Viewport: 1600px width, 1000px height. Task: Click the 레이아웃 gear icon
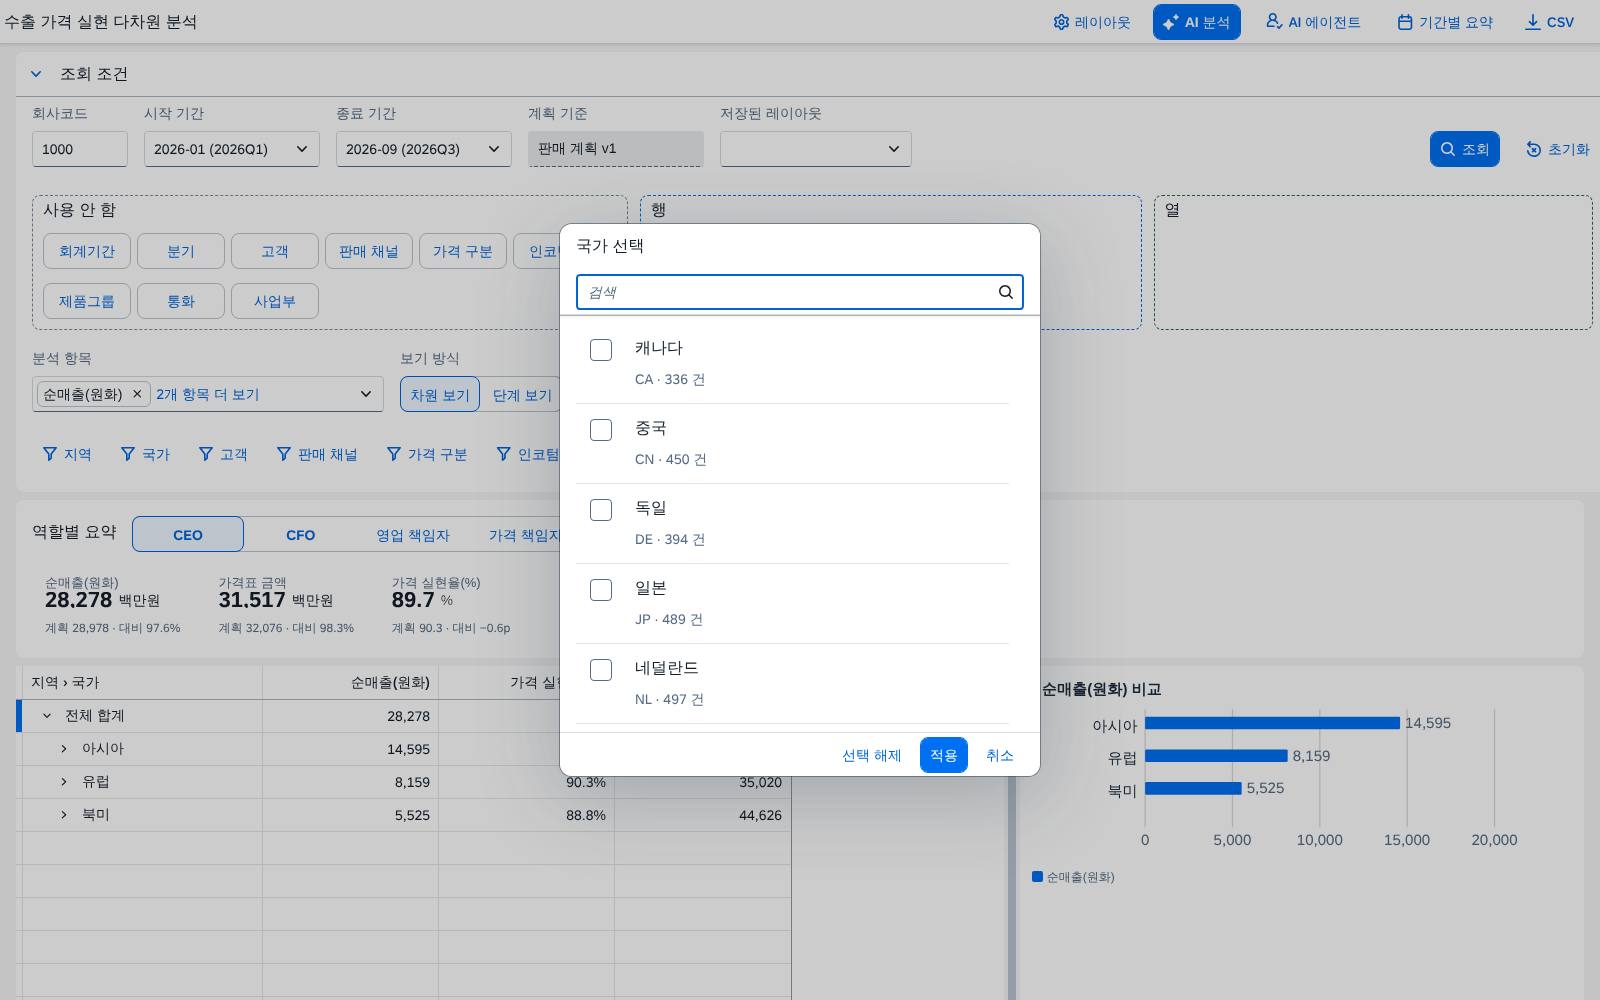click(x=1061, y=22)
